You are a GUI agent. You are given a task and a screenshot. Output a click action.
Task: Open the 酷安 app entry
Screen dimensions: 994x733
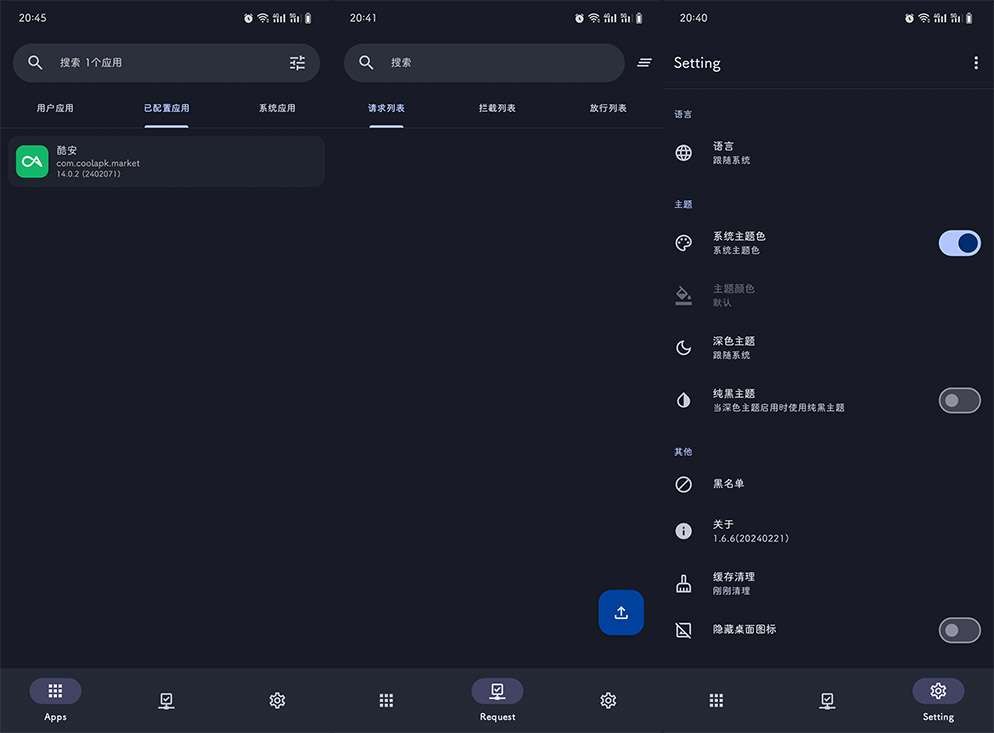(166, 162)
